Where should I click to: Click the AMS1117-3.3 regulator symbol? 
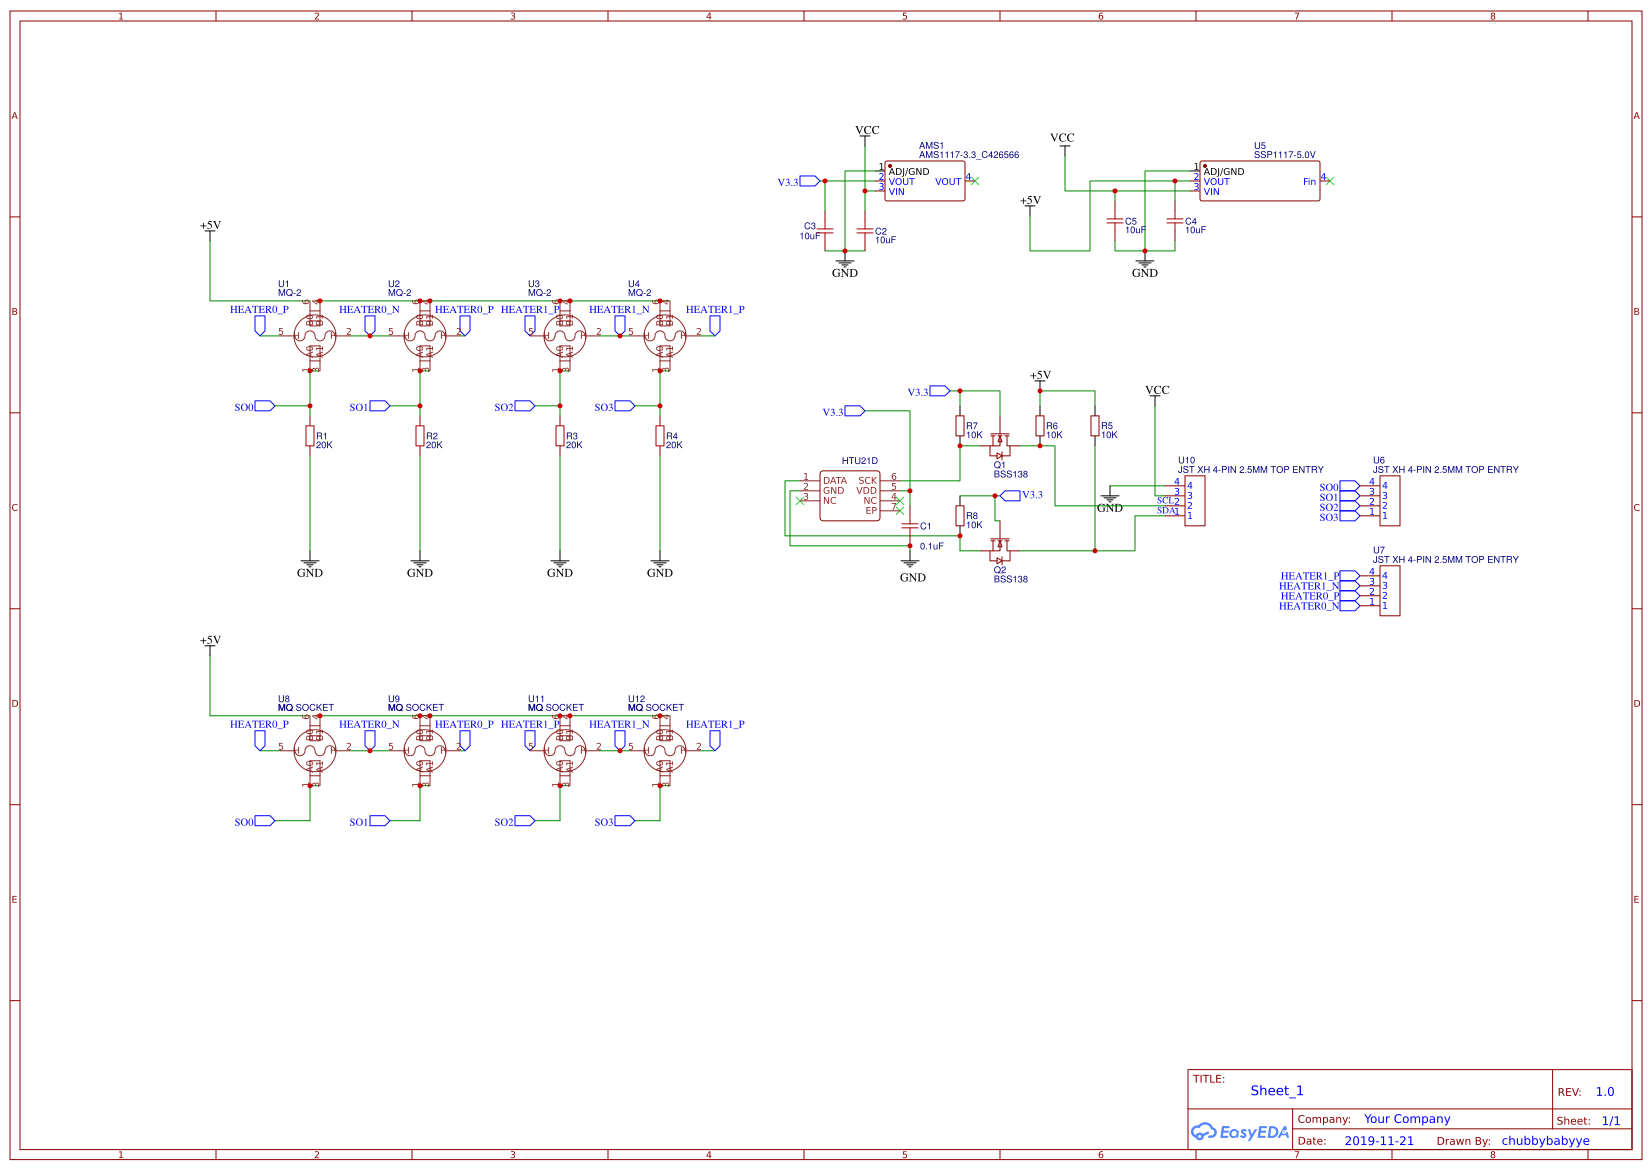(x=924, y=180)
